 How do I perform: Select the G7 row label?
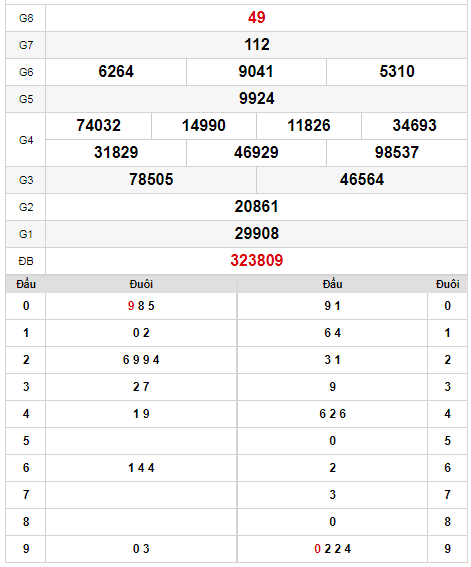pyautogui.click(x=26, y=45)
